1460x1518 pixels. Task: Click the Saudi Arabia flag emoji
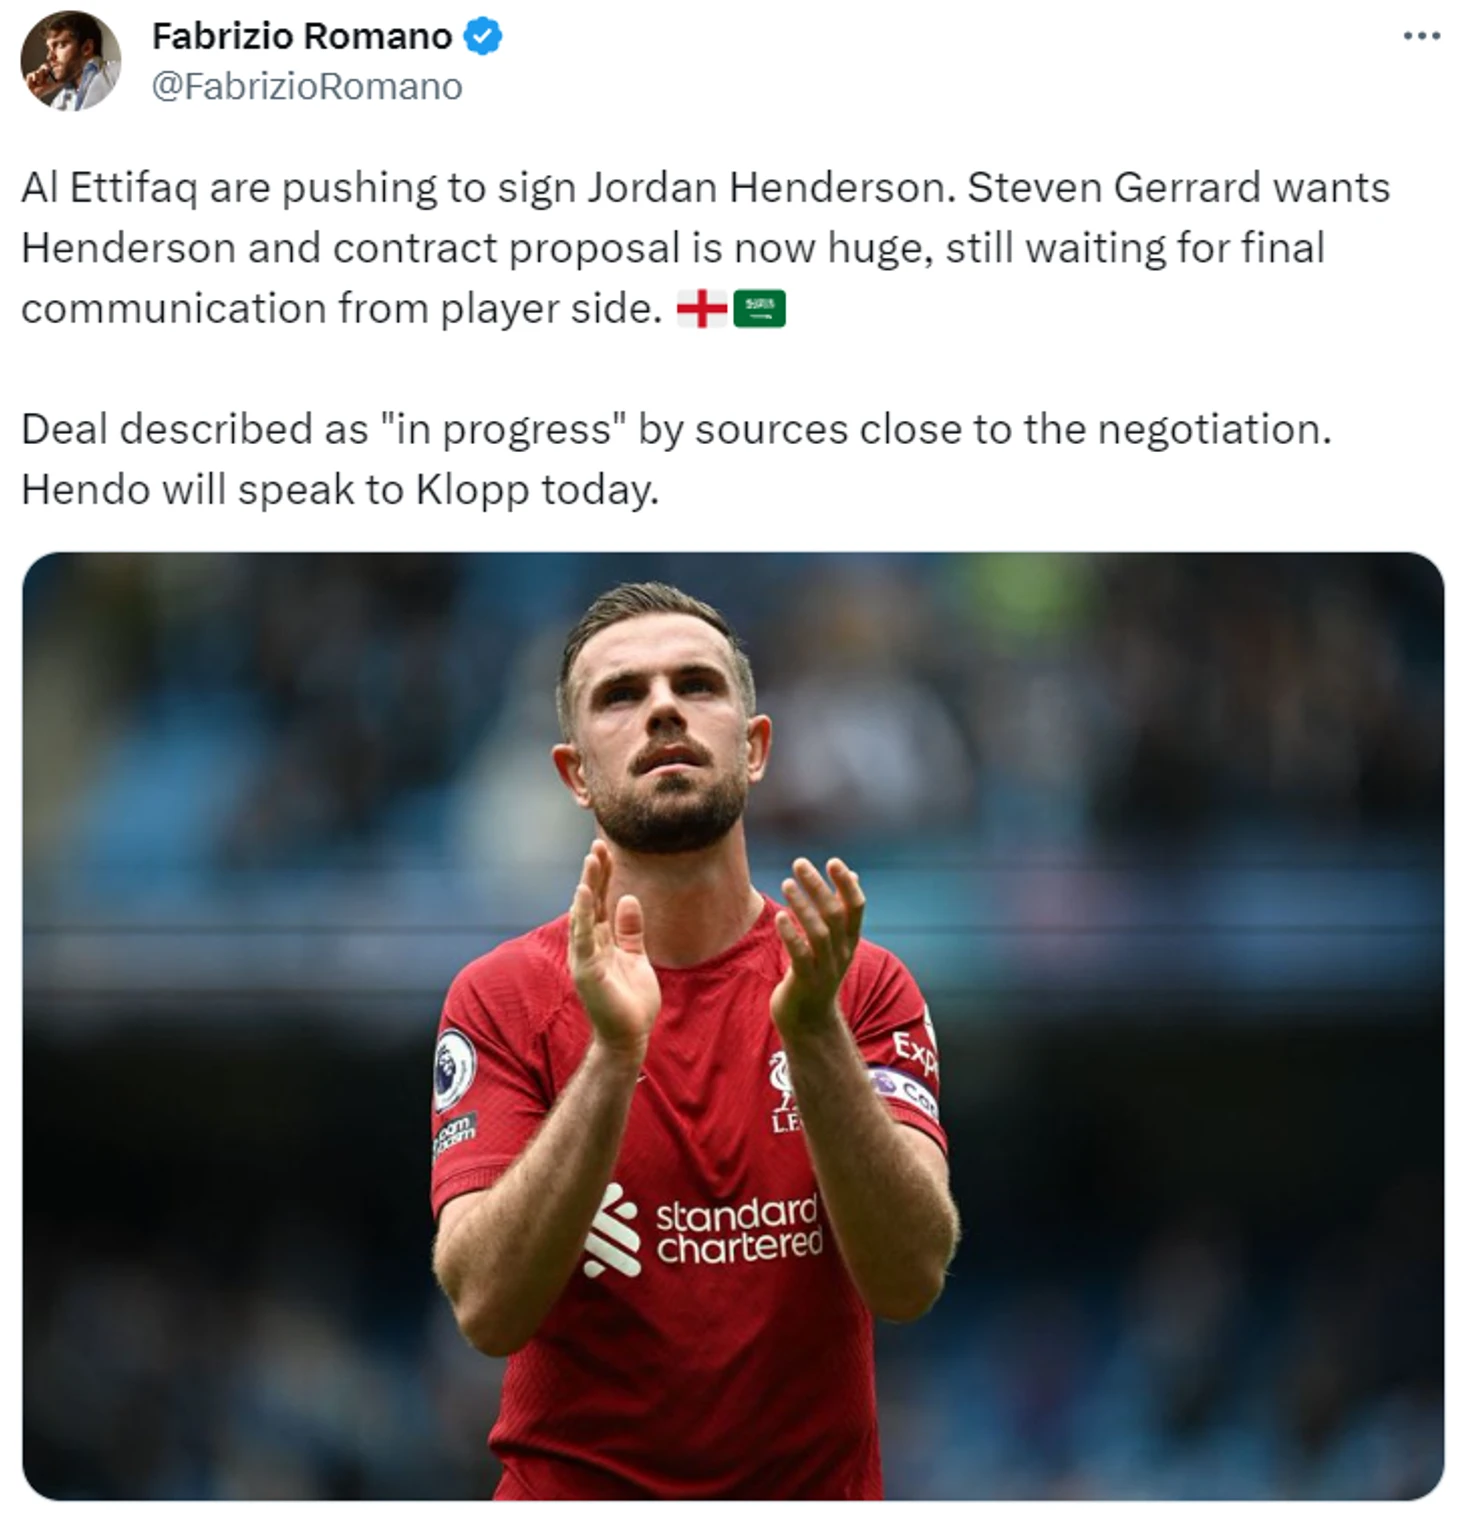click(759, 309)
